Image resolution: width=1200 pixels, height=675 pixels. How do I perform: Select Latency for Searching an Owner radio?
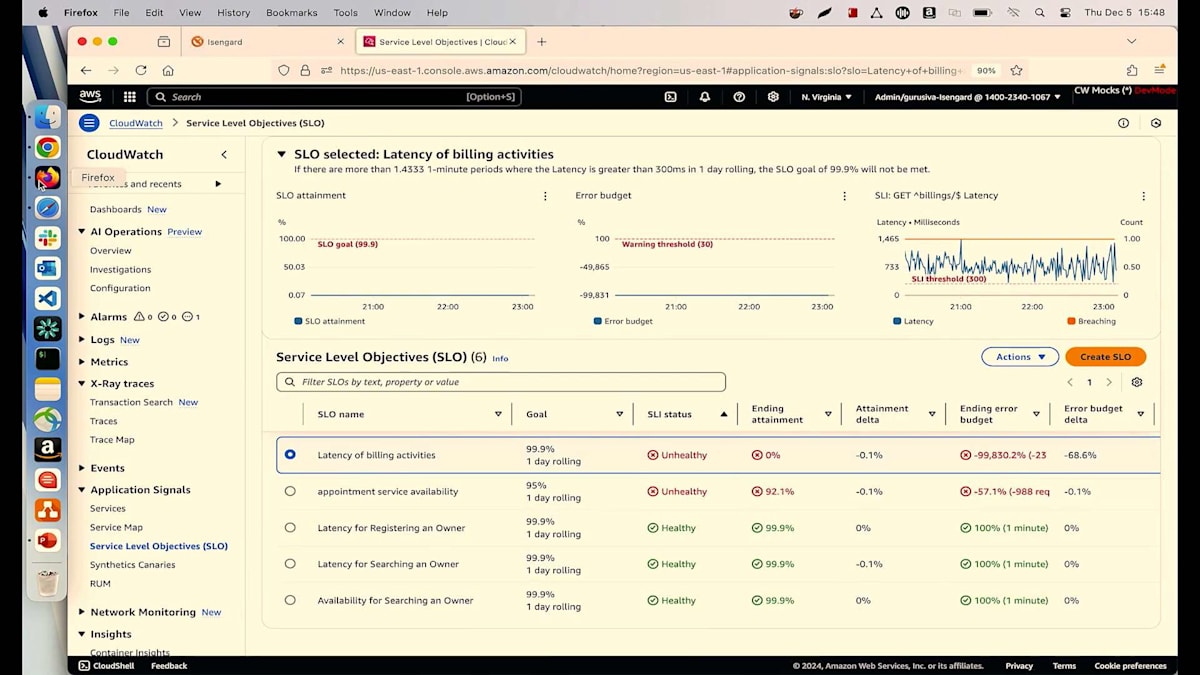pos(290,563)
